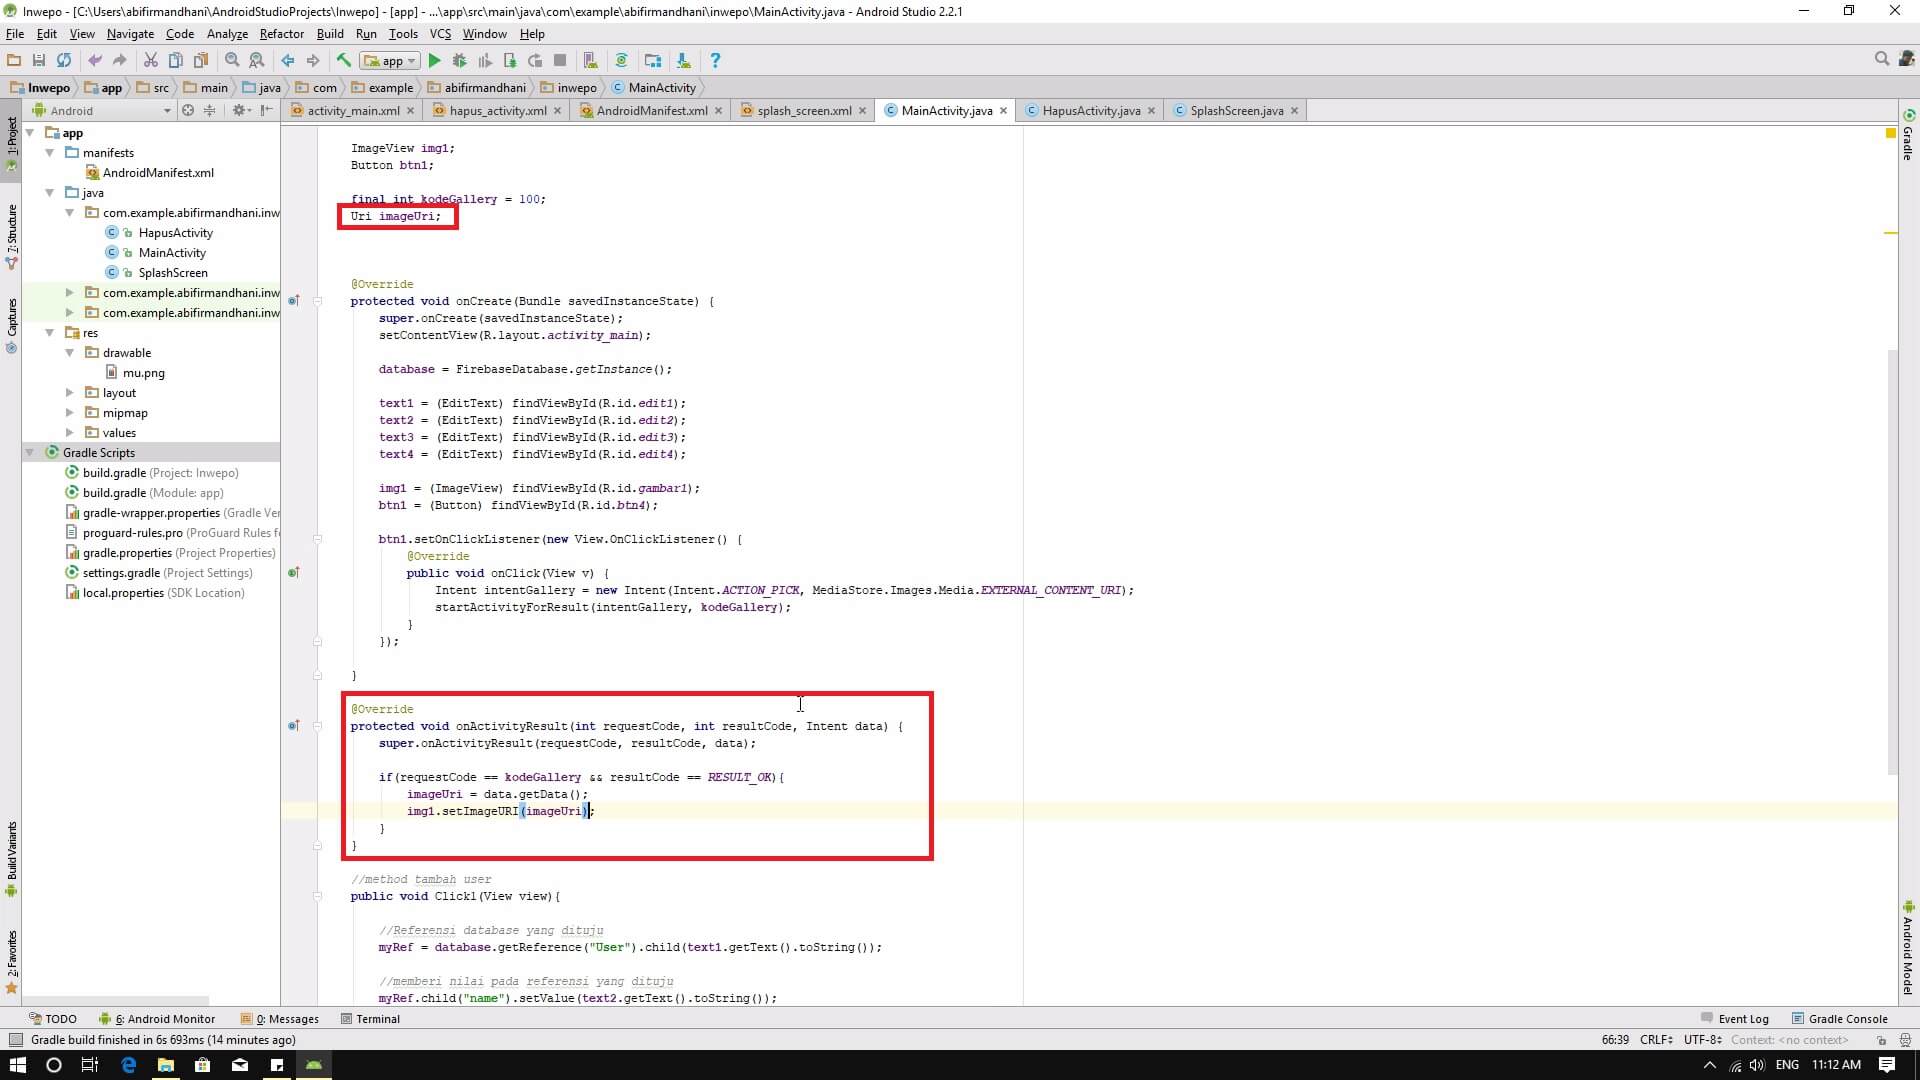Click the green Run app button
The width and height of the screenshot is (1920, 1080).
pyautogui.click(x=434, y=61)
